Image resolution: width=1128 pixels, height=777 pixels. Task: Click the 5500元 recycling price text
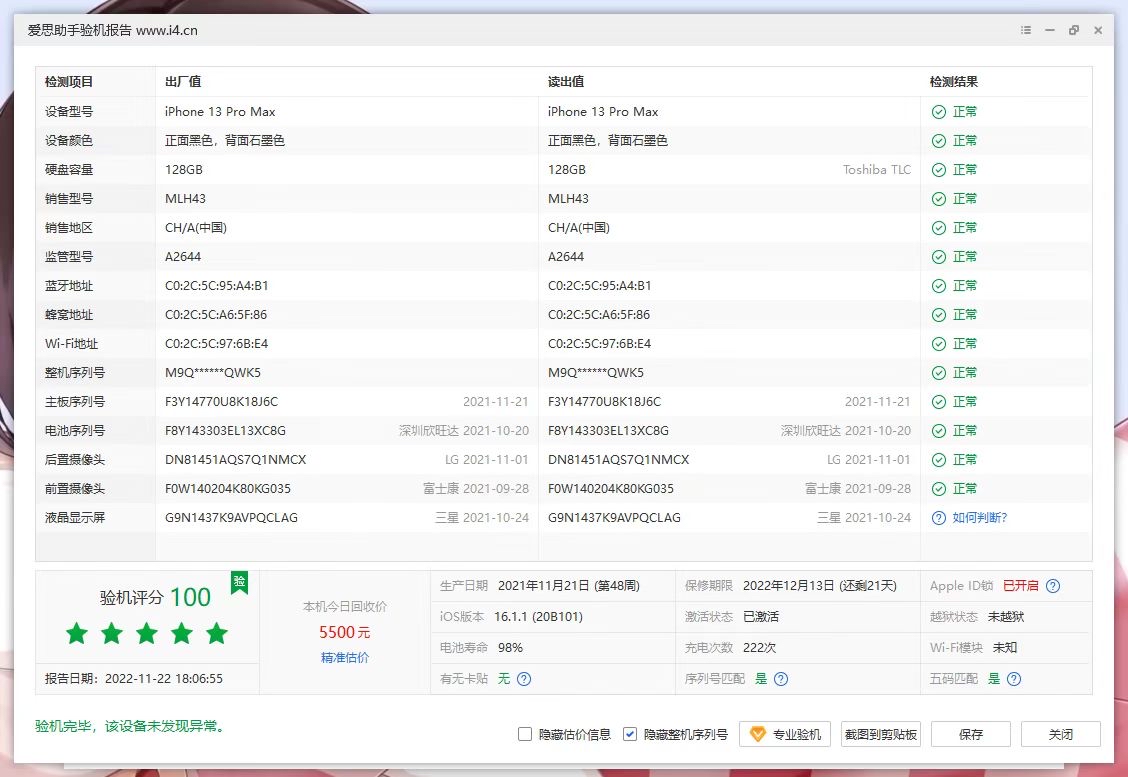click(x=347, y=631)
